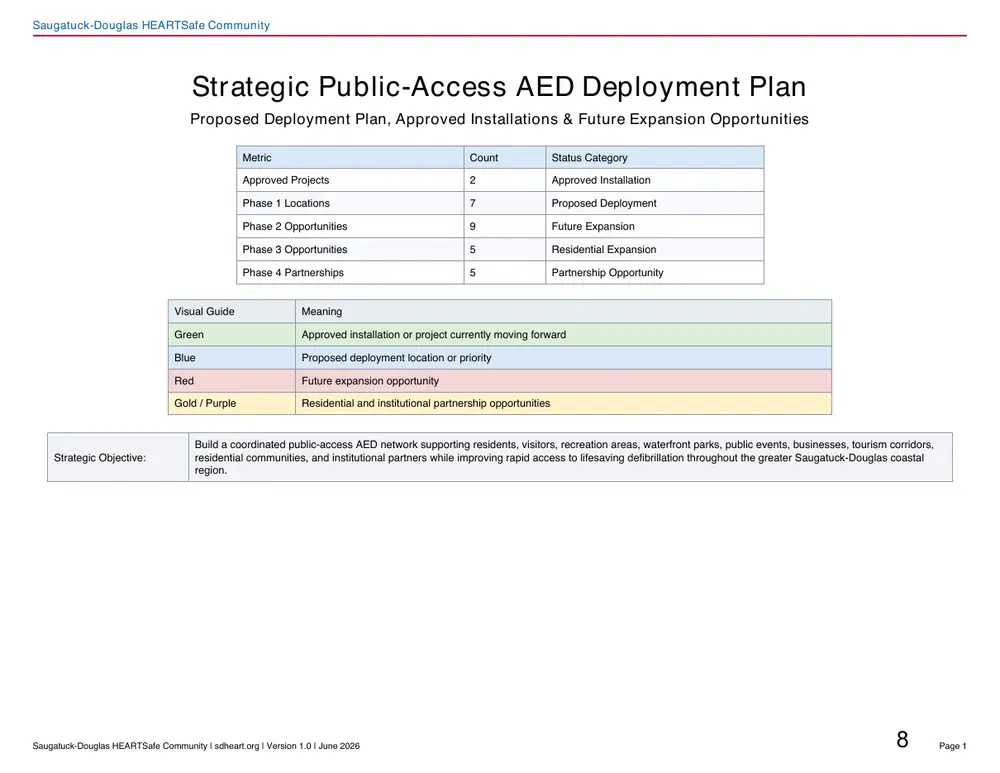Viewport: 1000px width, 773px height.
Task: Click the subtitle beginning "Proposed Deployment Plan, Approved Installations"
Action: click(499, 119)
